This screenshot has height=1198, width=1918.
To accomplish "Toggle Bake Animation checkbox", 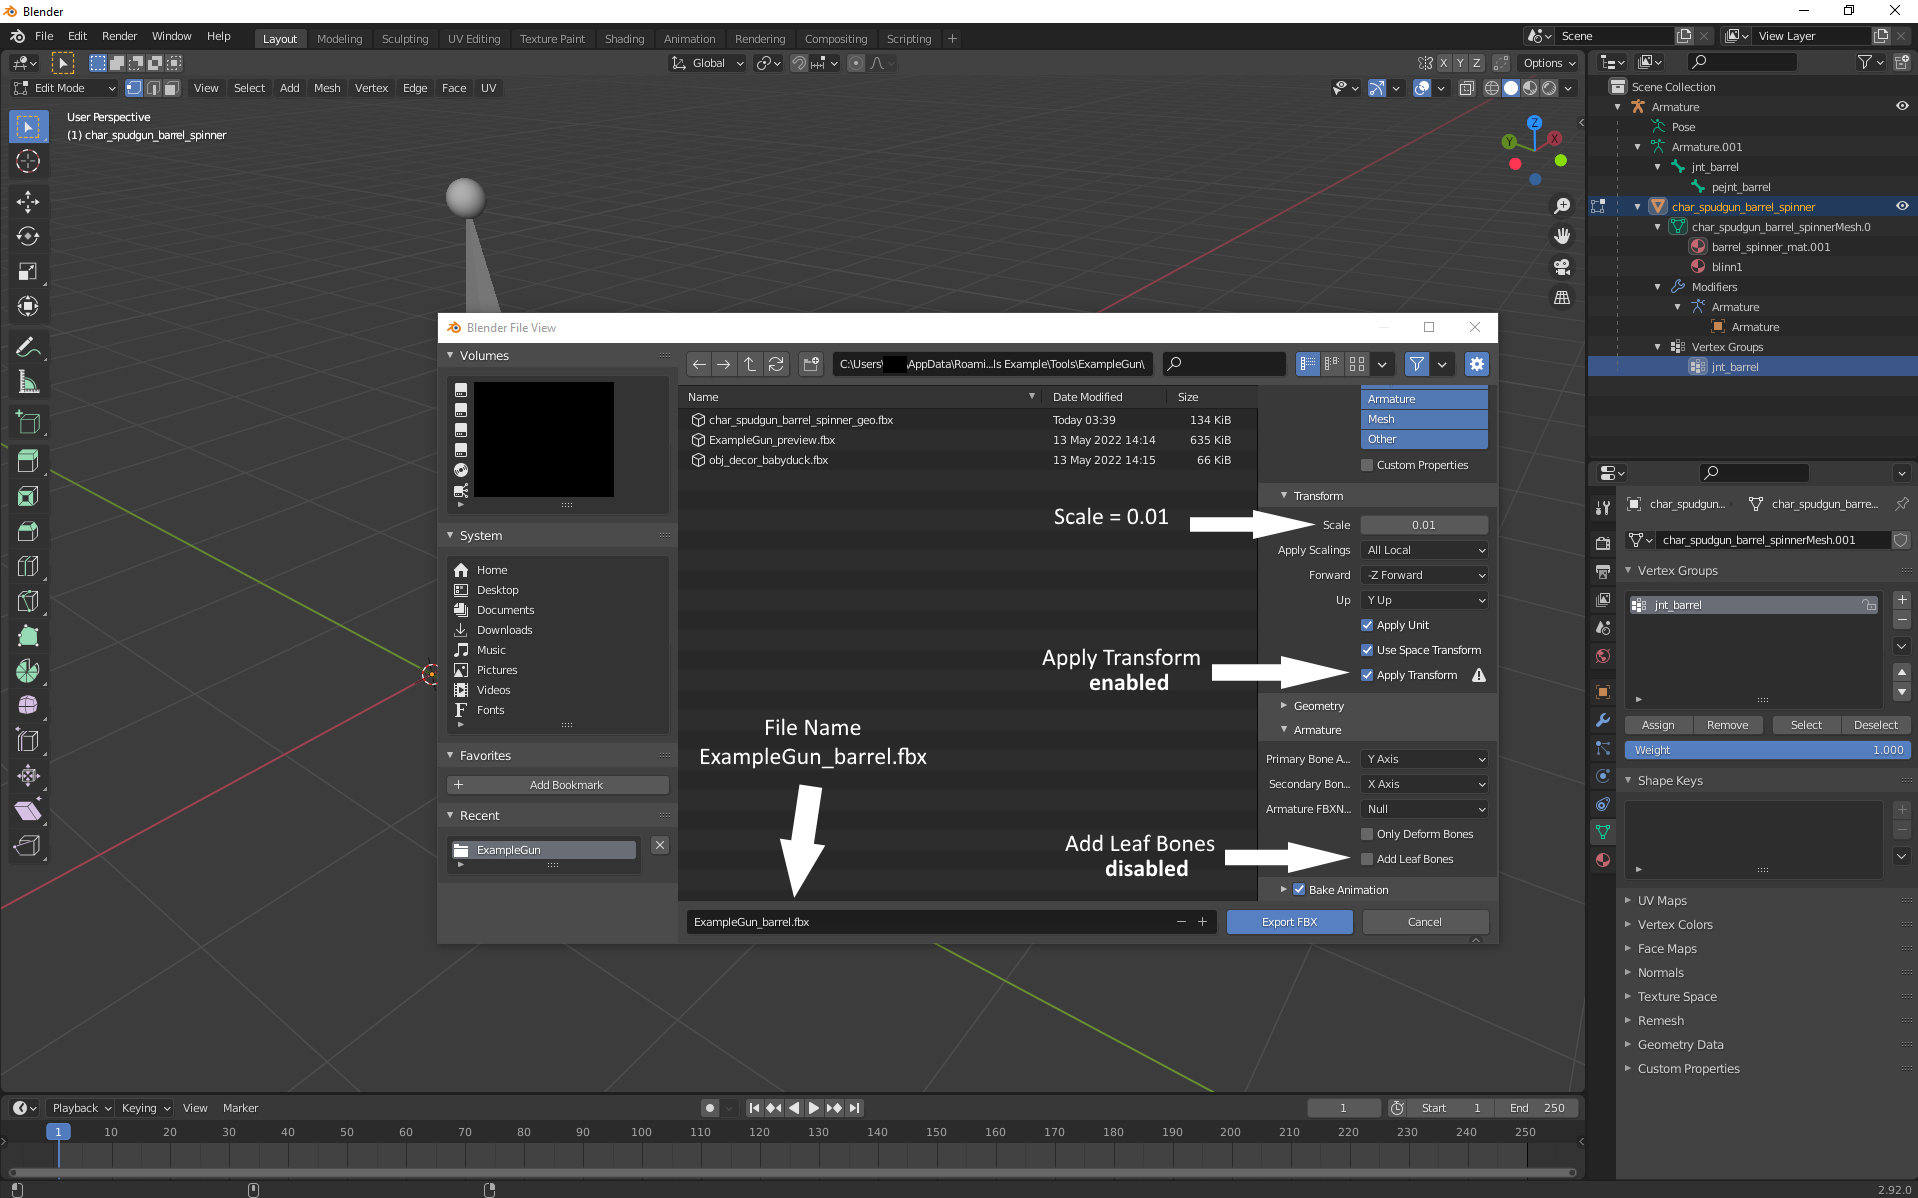I will tap(1299, 890).
